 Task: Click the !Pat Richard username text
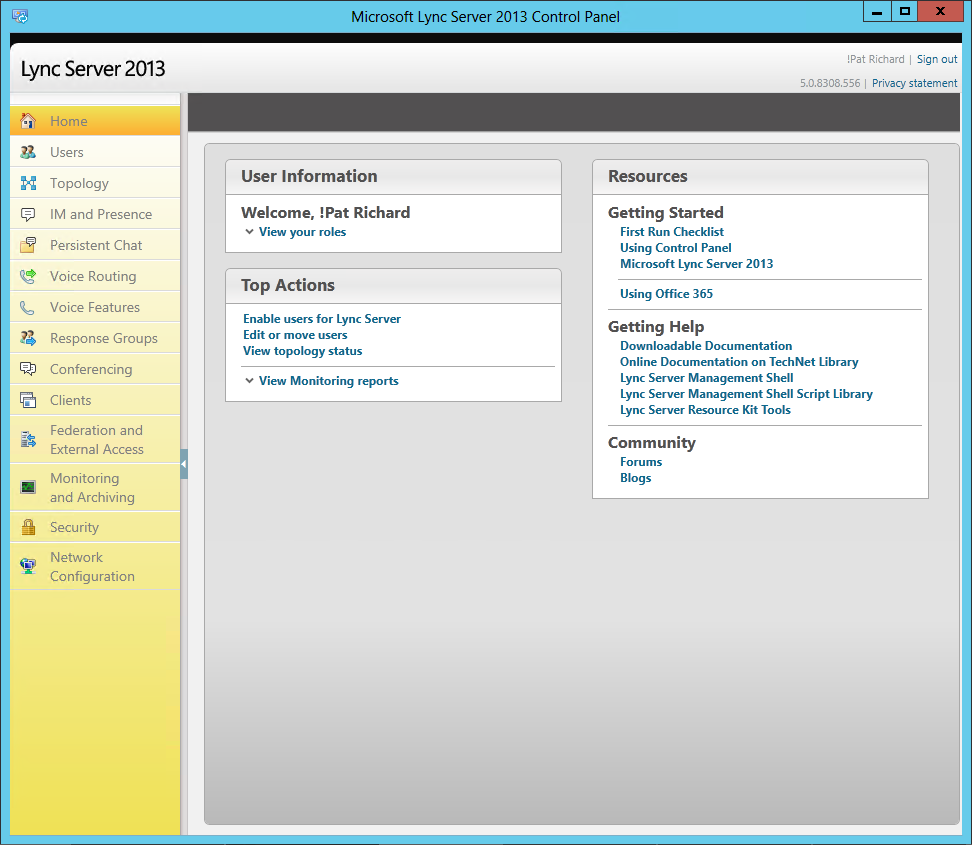coord(875,59)
